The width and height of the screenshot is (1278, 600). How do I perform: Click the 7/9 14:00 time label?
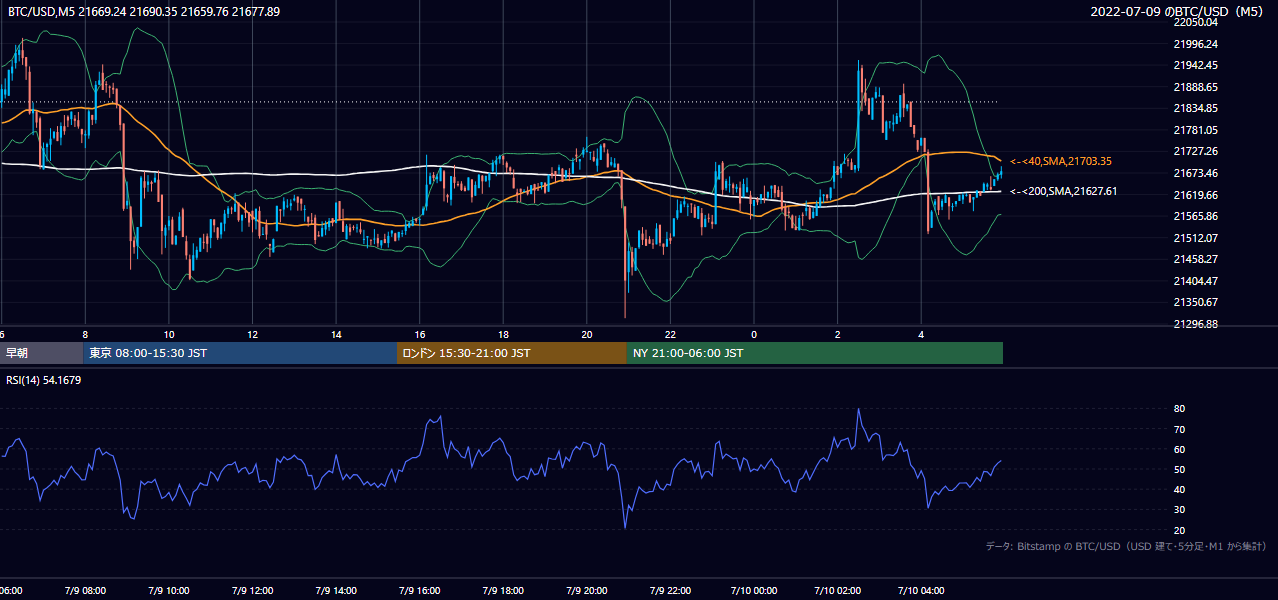click(336, 591)
